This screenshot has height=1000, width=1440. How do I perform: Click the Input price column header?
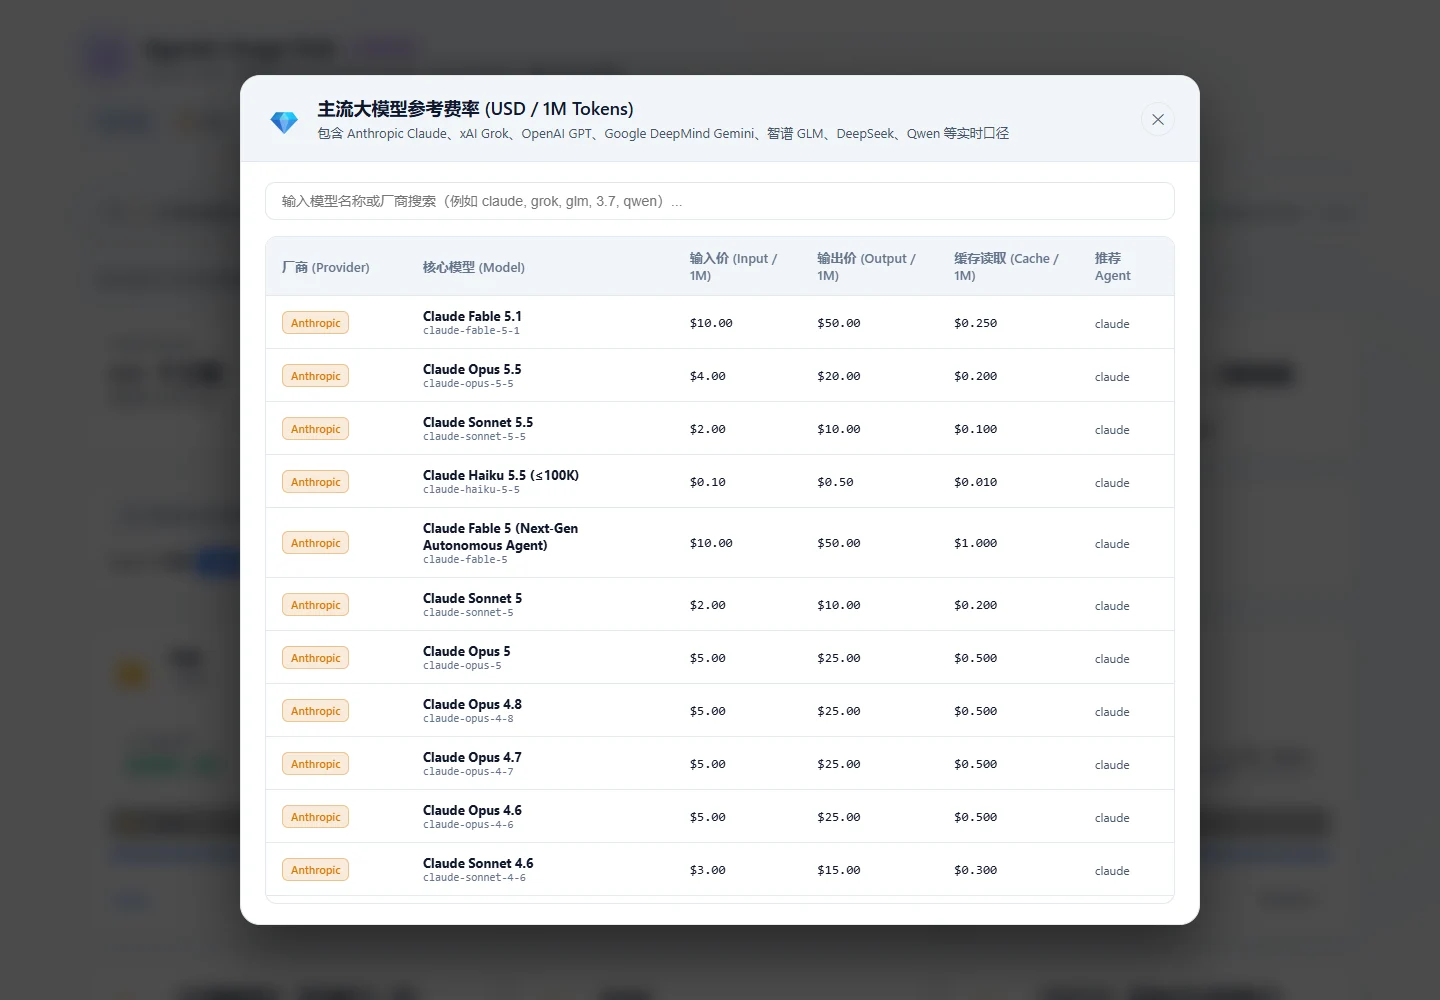733,267
